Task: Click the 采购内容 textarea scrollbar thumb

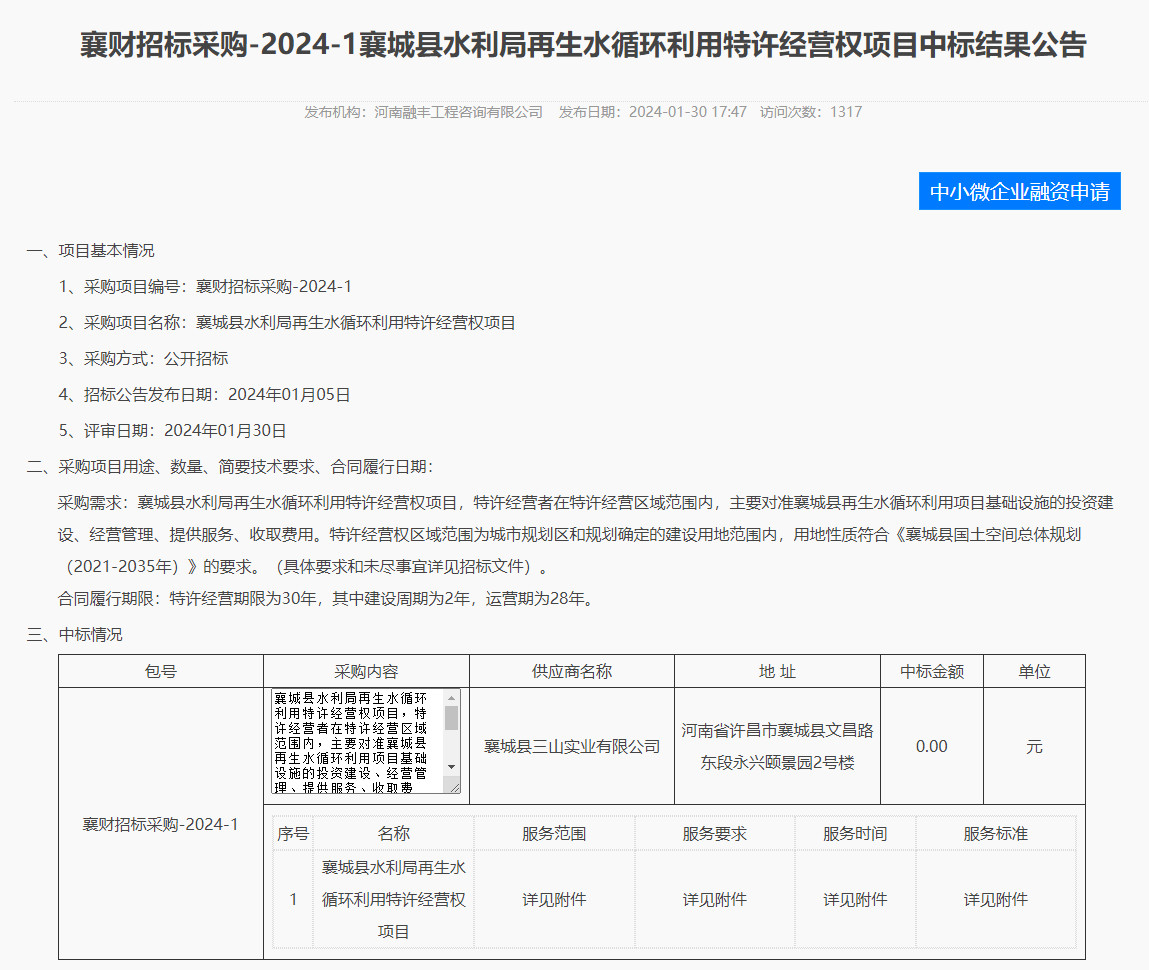Action: coord(451,718)
